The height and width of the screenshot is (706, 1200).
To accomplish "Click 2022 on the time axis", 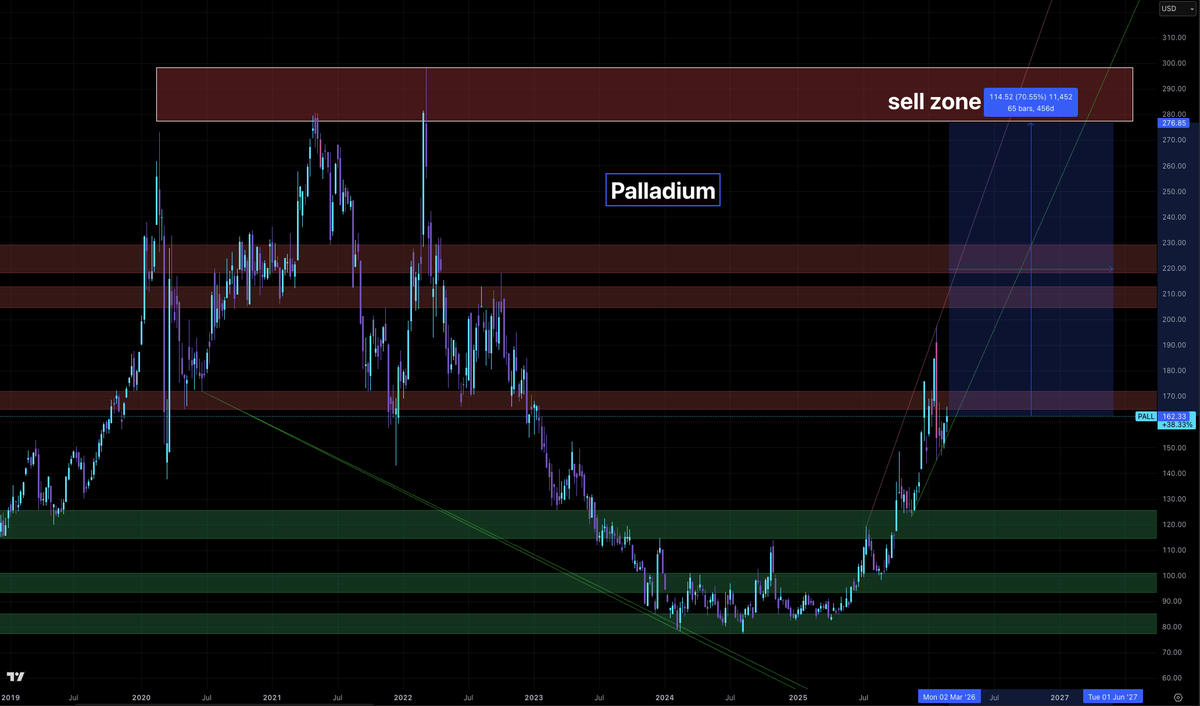I will (x=403, y=696).
